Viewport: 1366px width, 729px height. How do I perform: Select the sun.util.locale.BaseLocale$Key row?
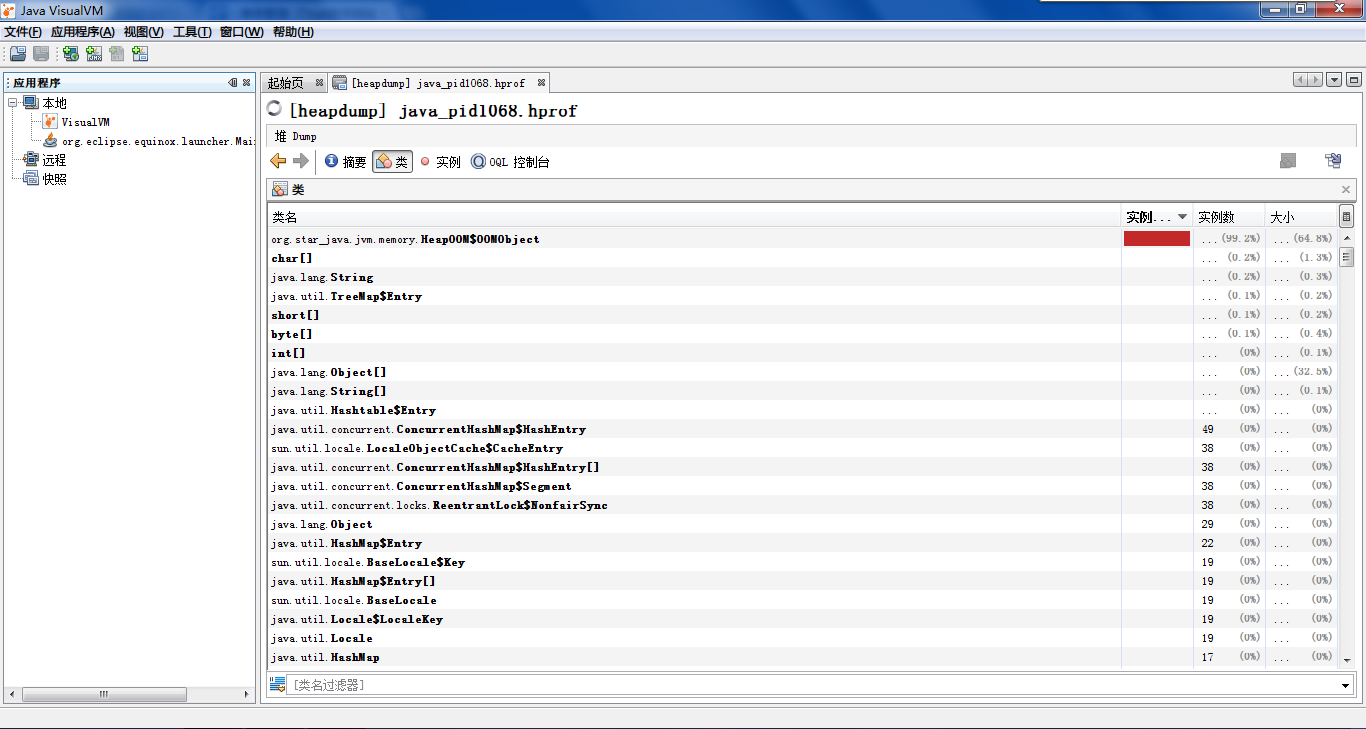(x=803, y=562)
